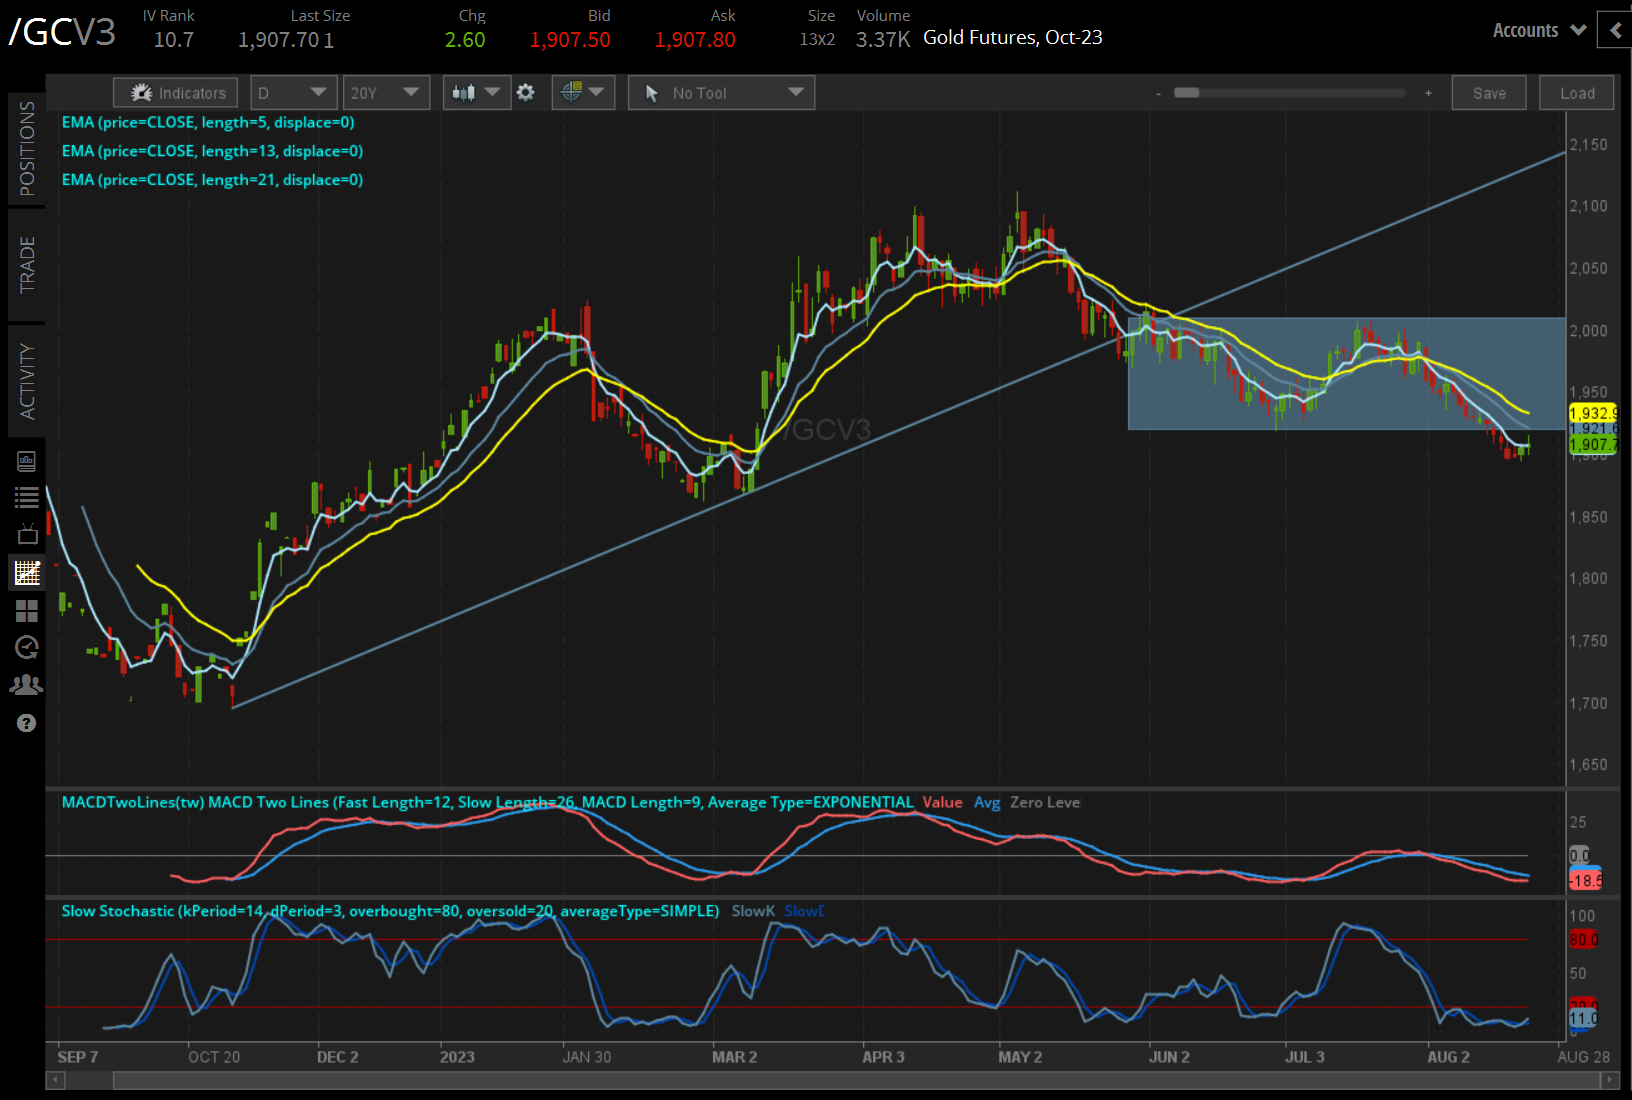This screenshot has width=1632, height=1100.
Task: Click the community people icon in sidebar
Action: (x=27, y=684)
